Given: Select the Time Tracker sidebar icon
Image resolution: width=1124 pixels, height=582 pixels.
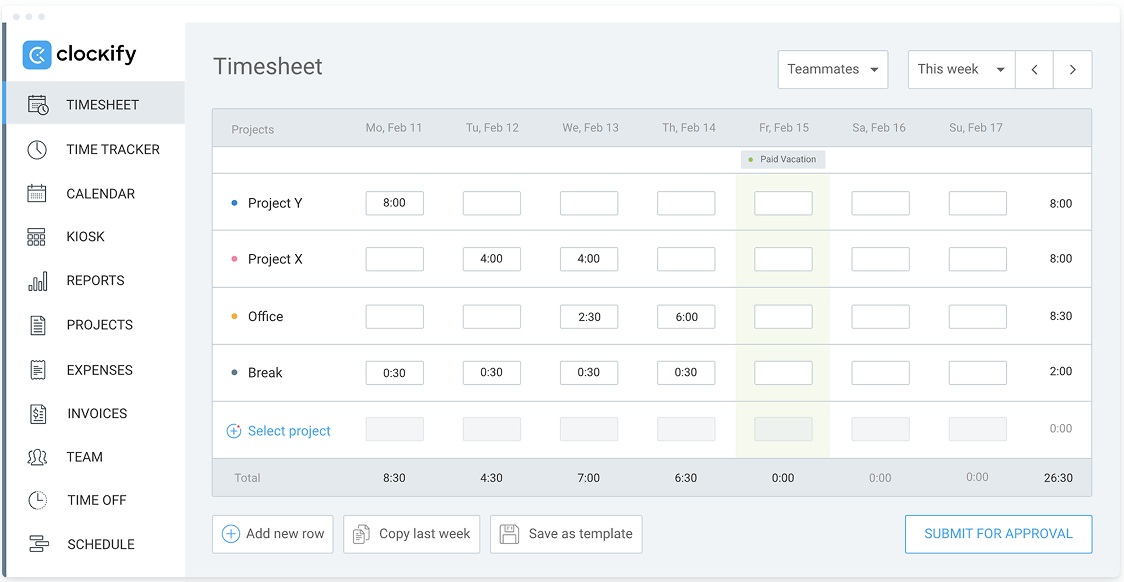Looking at the screenshot, I should [x=36, y=149].
